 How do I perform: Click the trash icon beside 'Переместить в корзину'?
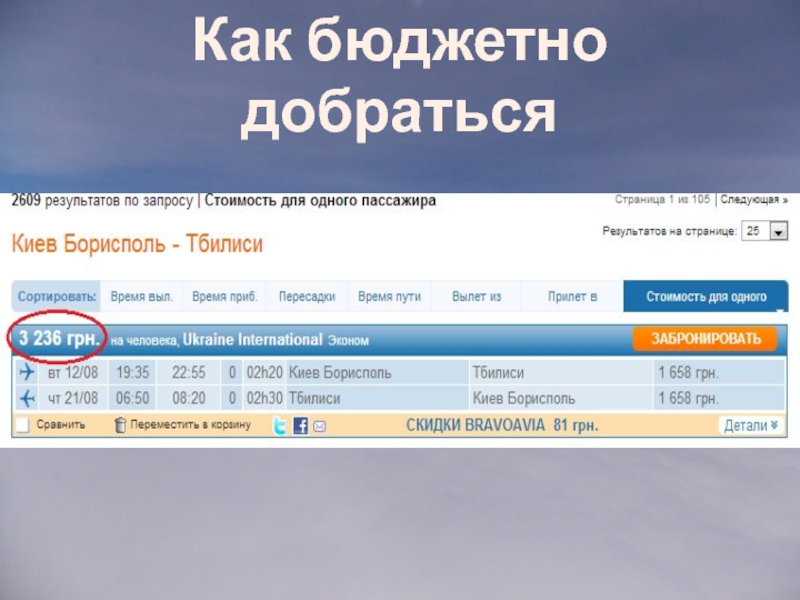[x=120, y=426]
